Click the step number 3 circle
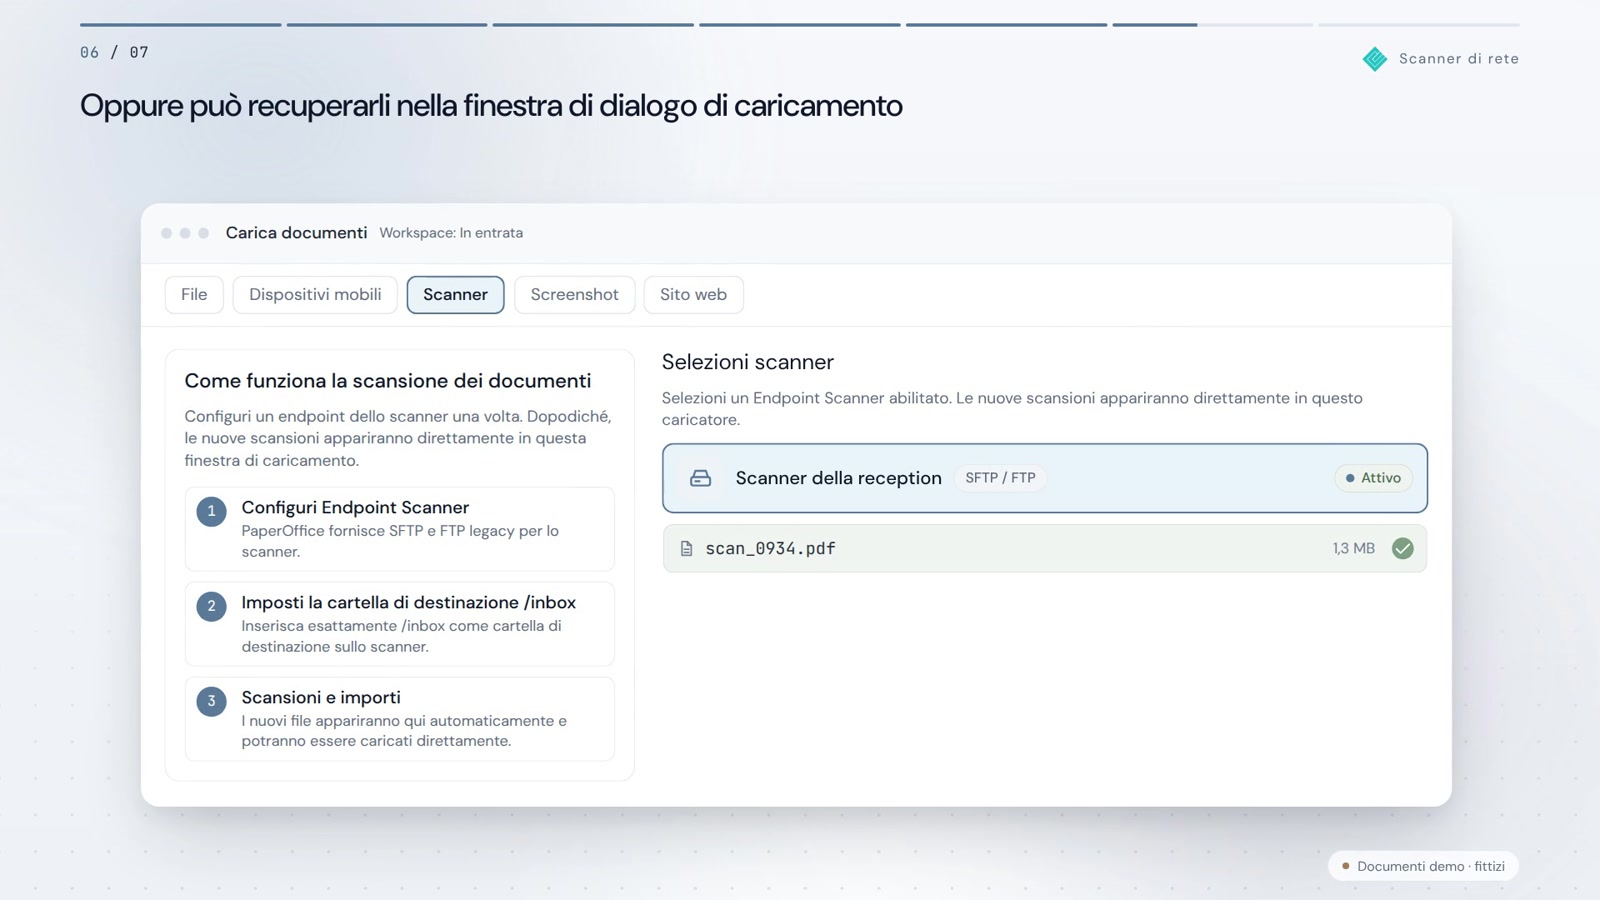The image size is (1600, 900). click(x=211, y=701)
